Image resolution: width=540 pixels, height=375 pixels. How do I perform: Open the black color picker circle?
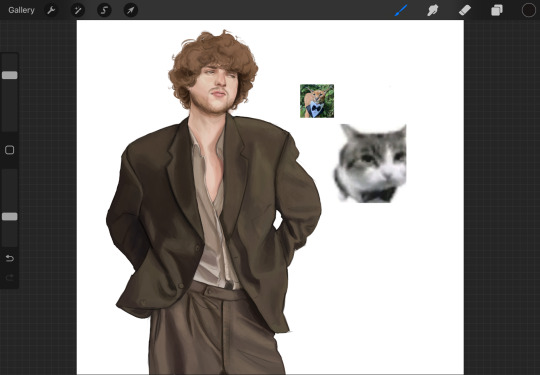click(x=529, y=10)
